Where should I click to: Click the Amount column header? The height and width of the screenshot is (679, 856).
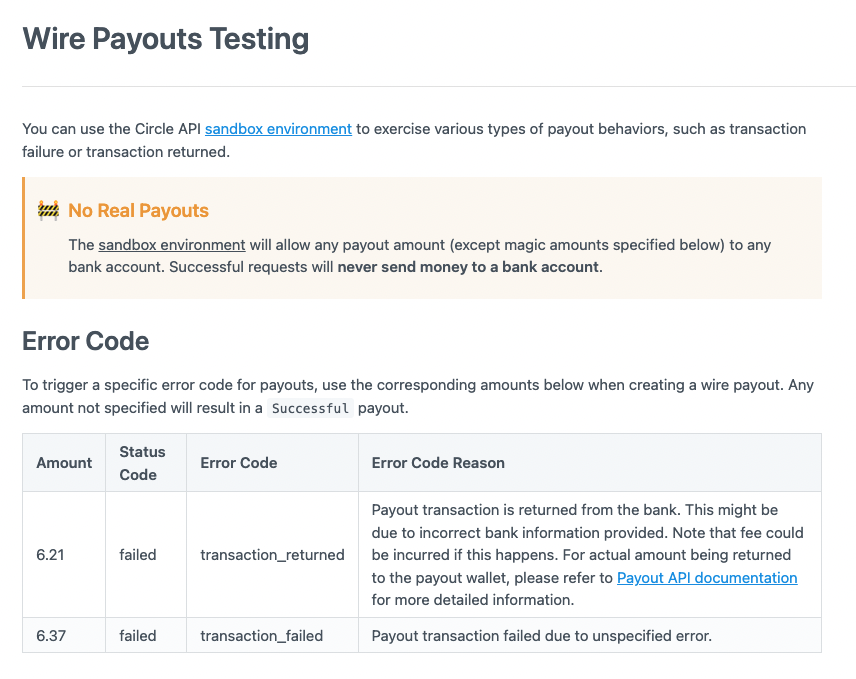(64, 463)
